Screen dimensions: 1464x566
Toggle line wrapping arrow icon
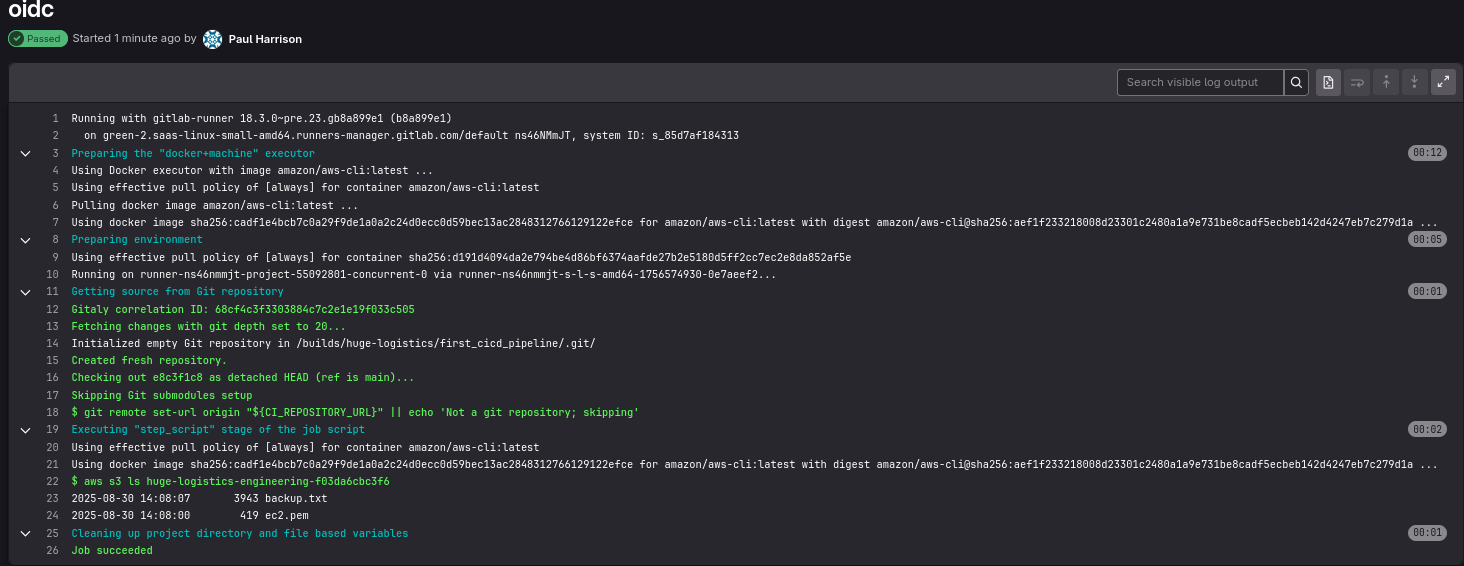1357,82
